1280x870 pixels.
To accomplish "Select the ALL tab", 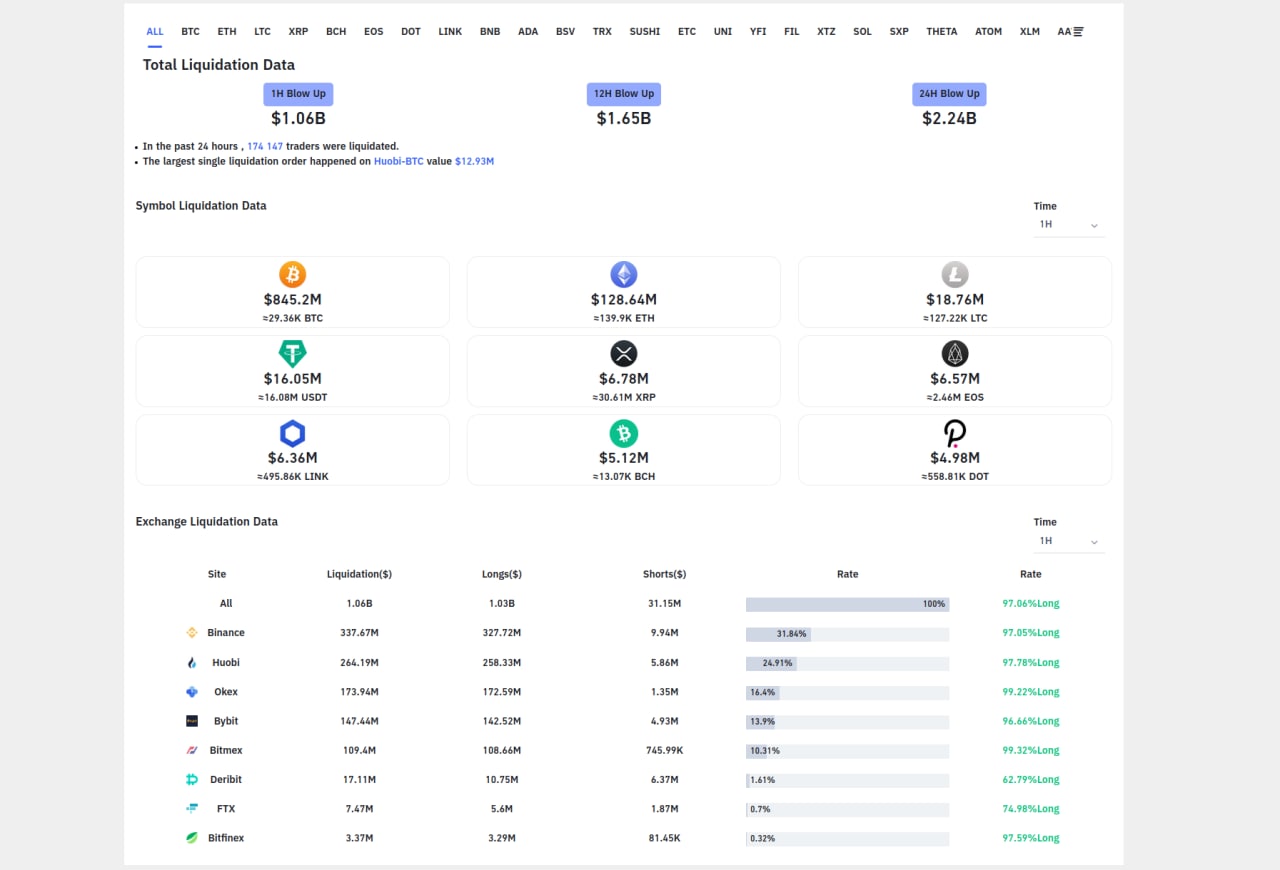I will tap(155, 32).
